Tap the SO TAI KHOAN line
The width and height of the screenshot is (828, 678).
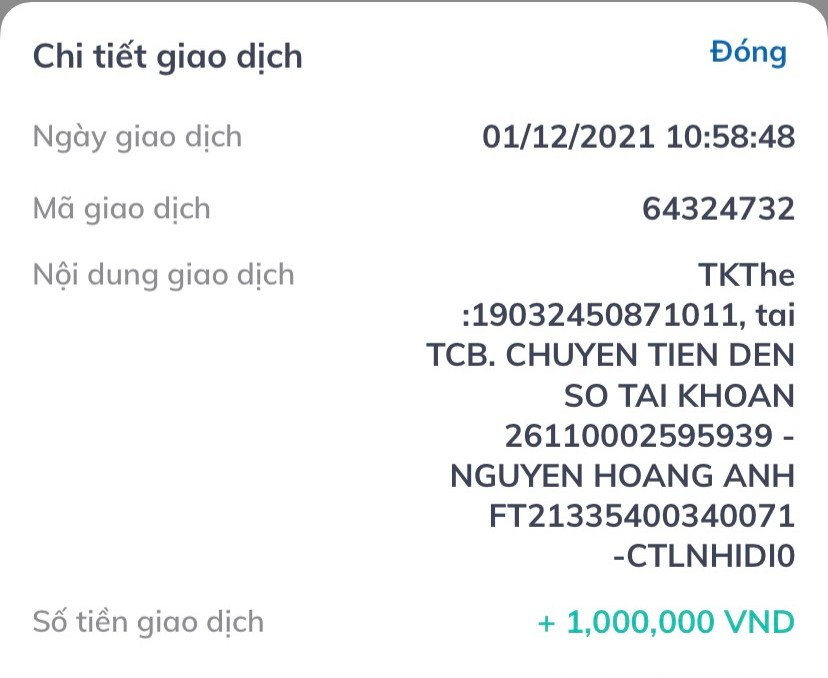[679, 396]
